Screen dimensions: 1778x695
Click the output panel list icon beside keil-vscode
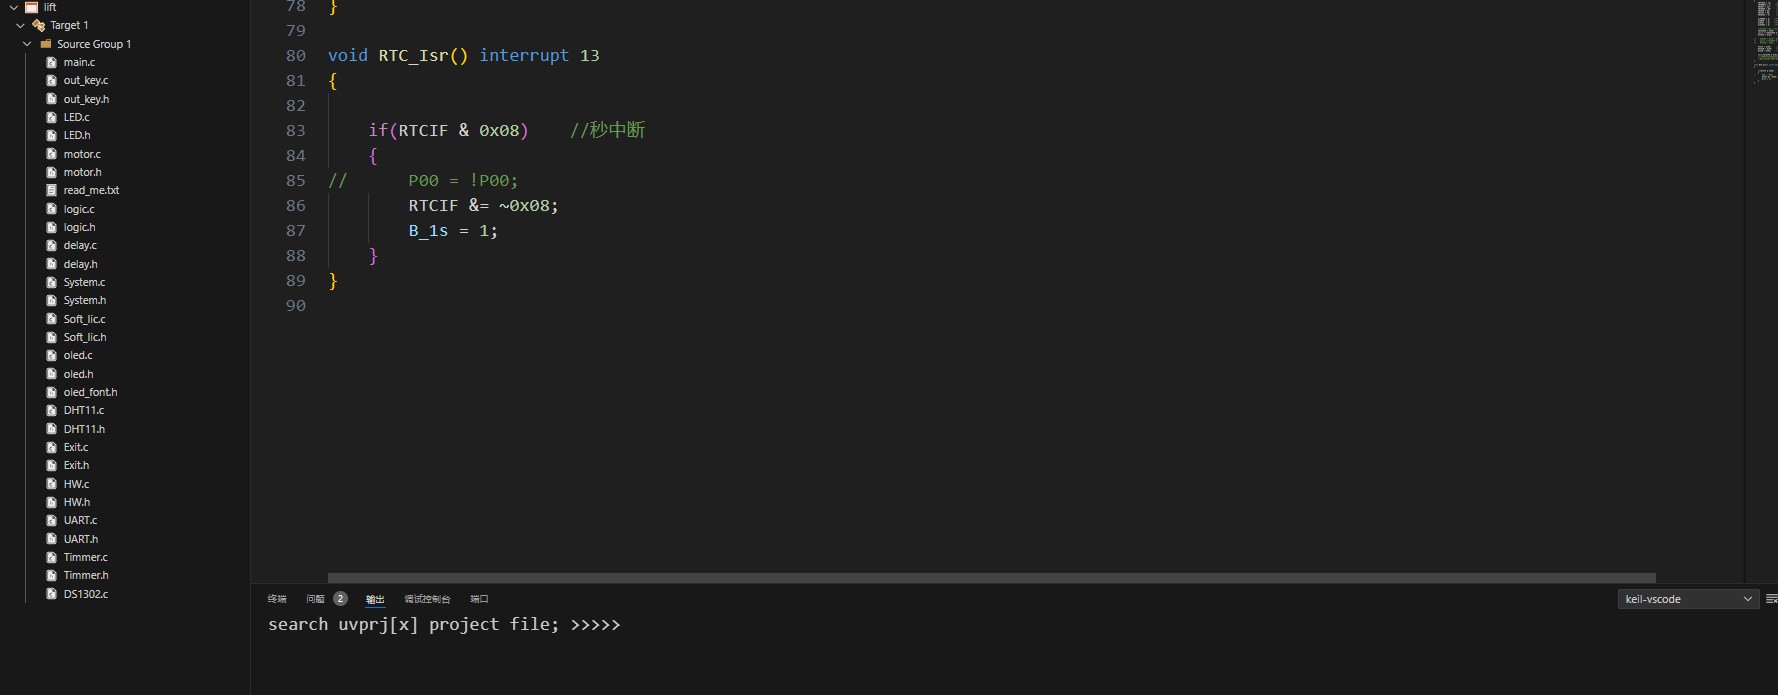pos(1771,599)
